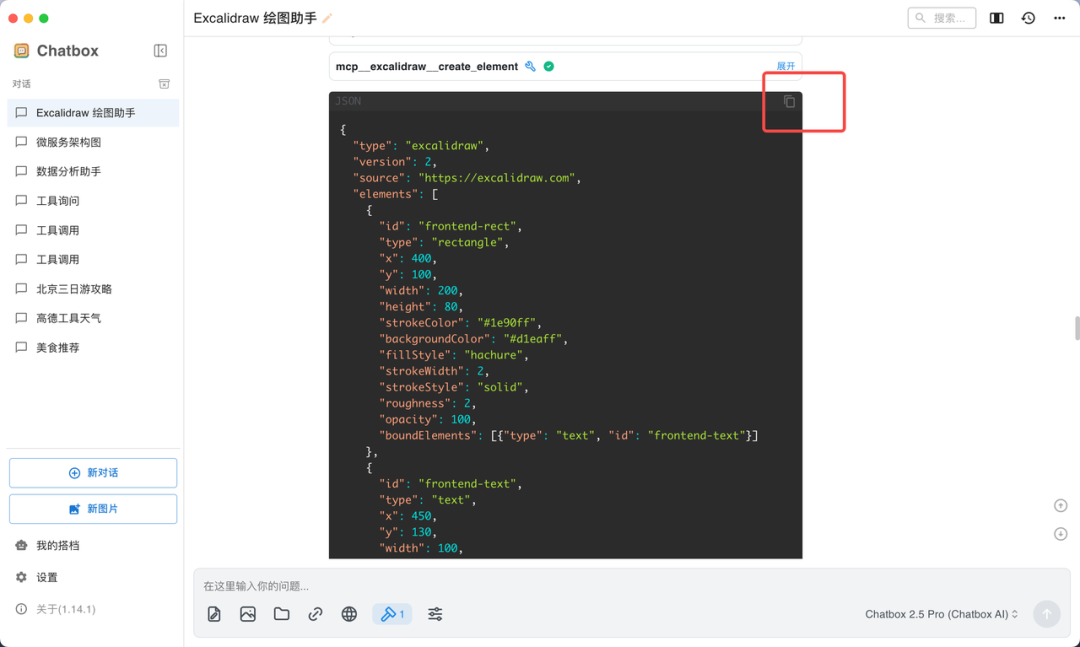Click the pencil icon to rename conversation
Viewport: 1080px width, 647px height.
click(x=328, y=18)
